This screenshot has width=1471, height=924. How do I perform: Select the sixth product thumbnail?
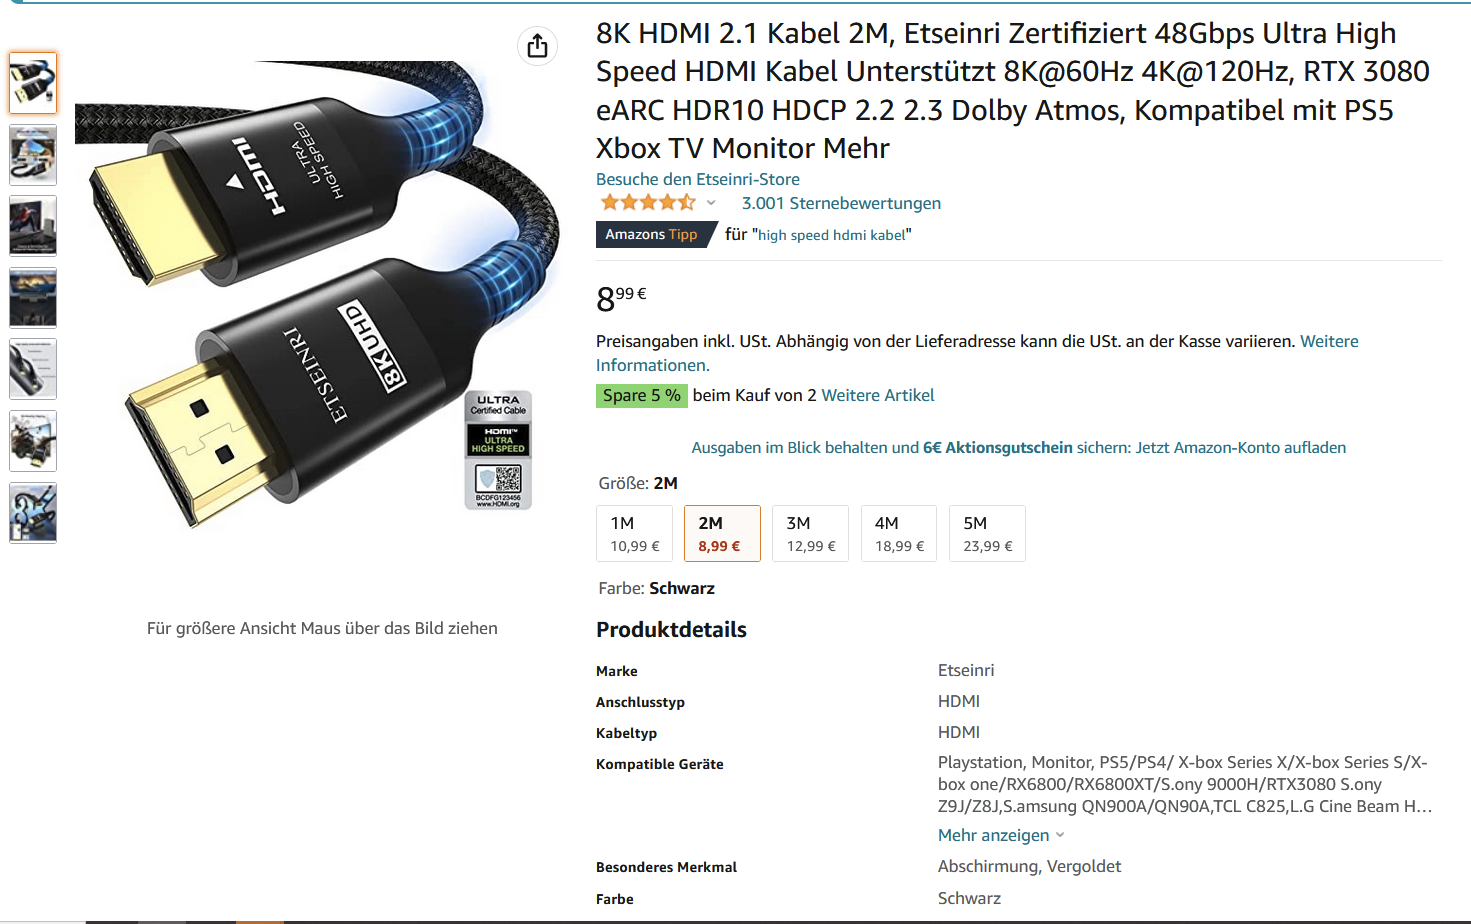pos(33,441)
